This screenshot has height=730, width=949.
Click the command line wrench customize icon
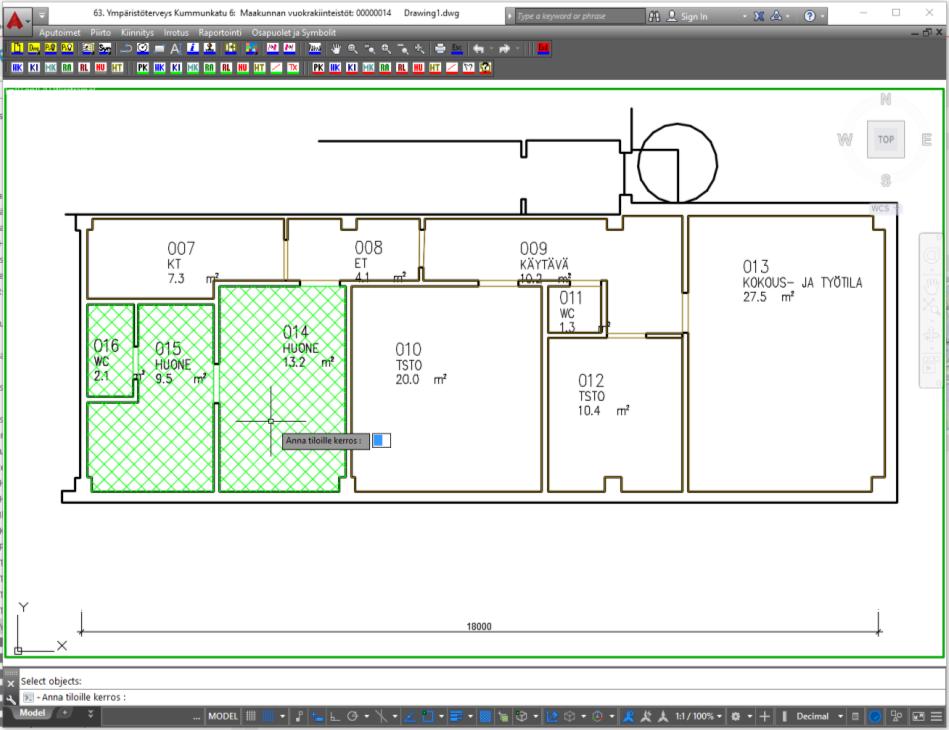10,699
